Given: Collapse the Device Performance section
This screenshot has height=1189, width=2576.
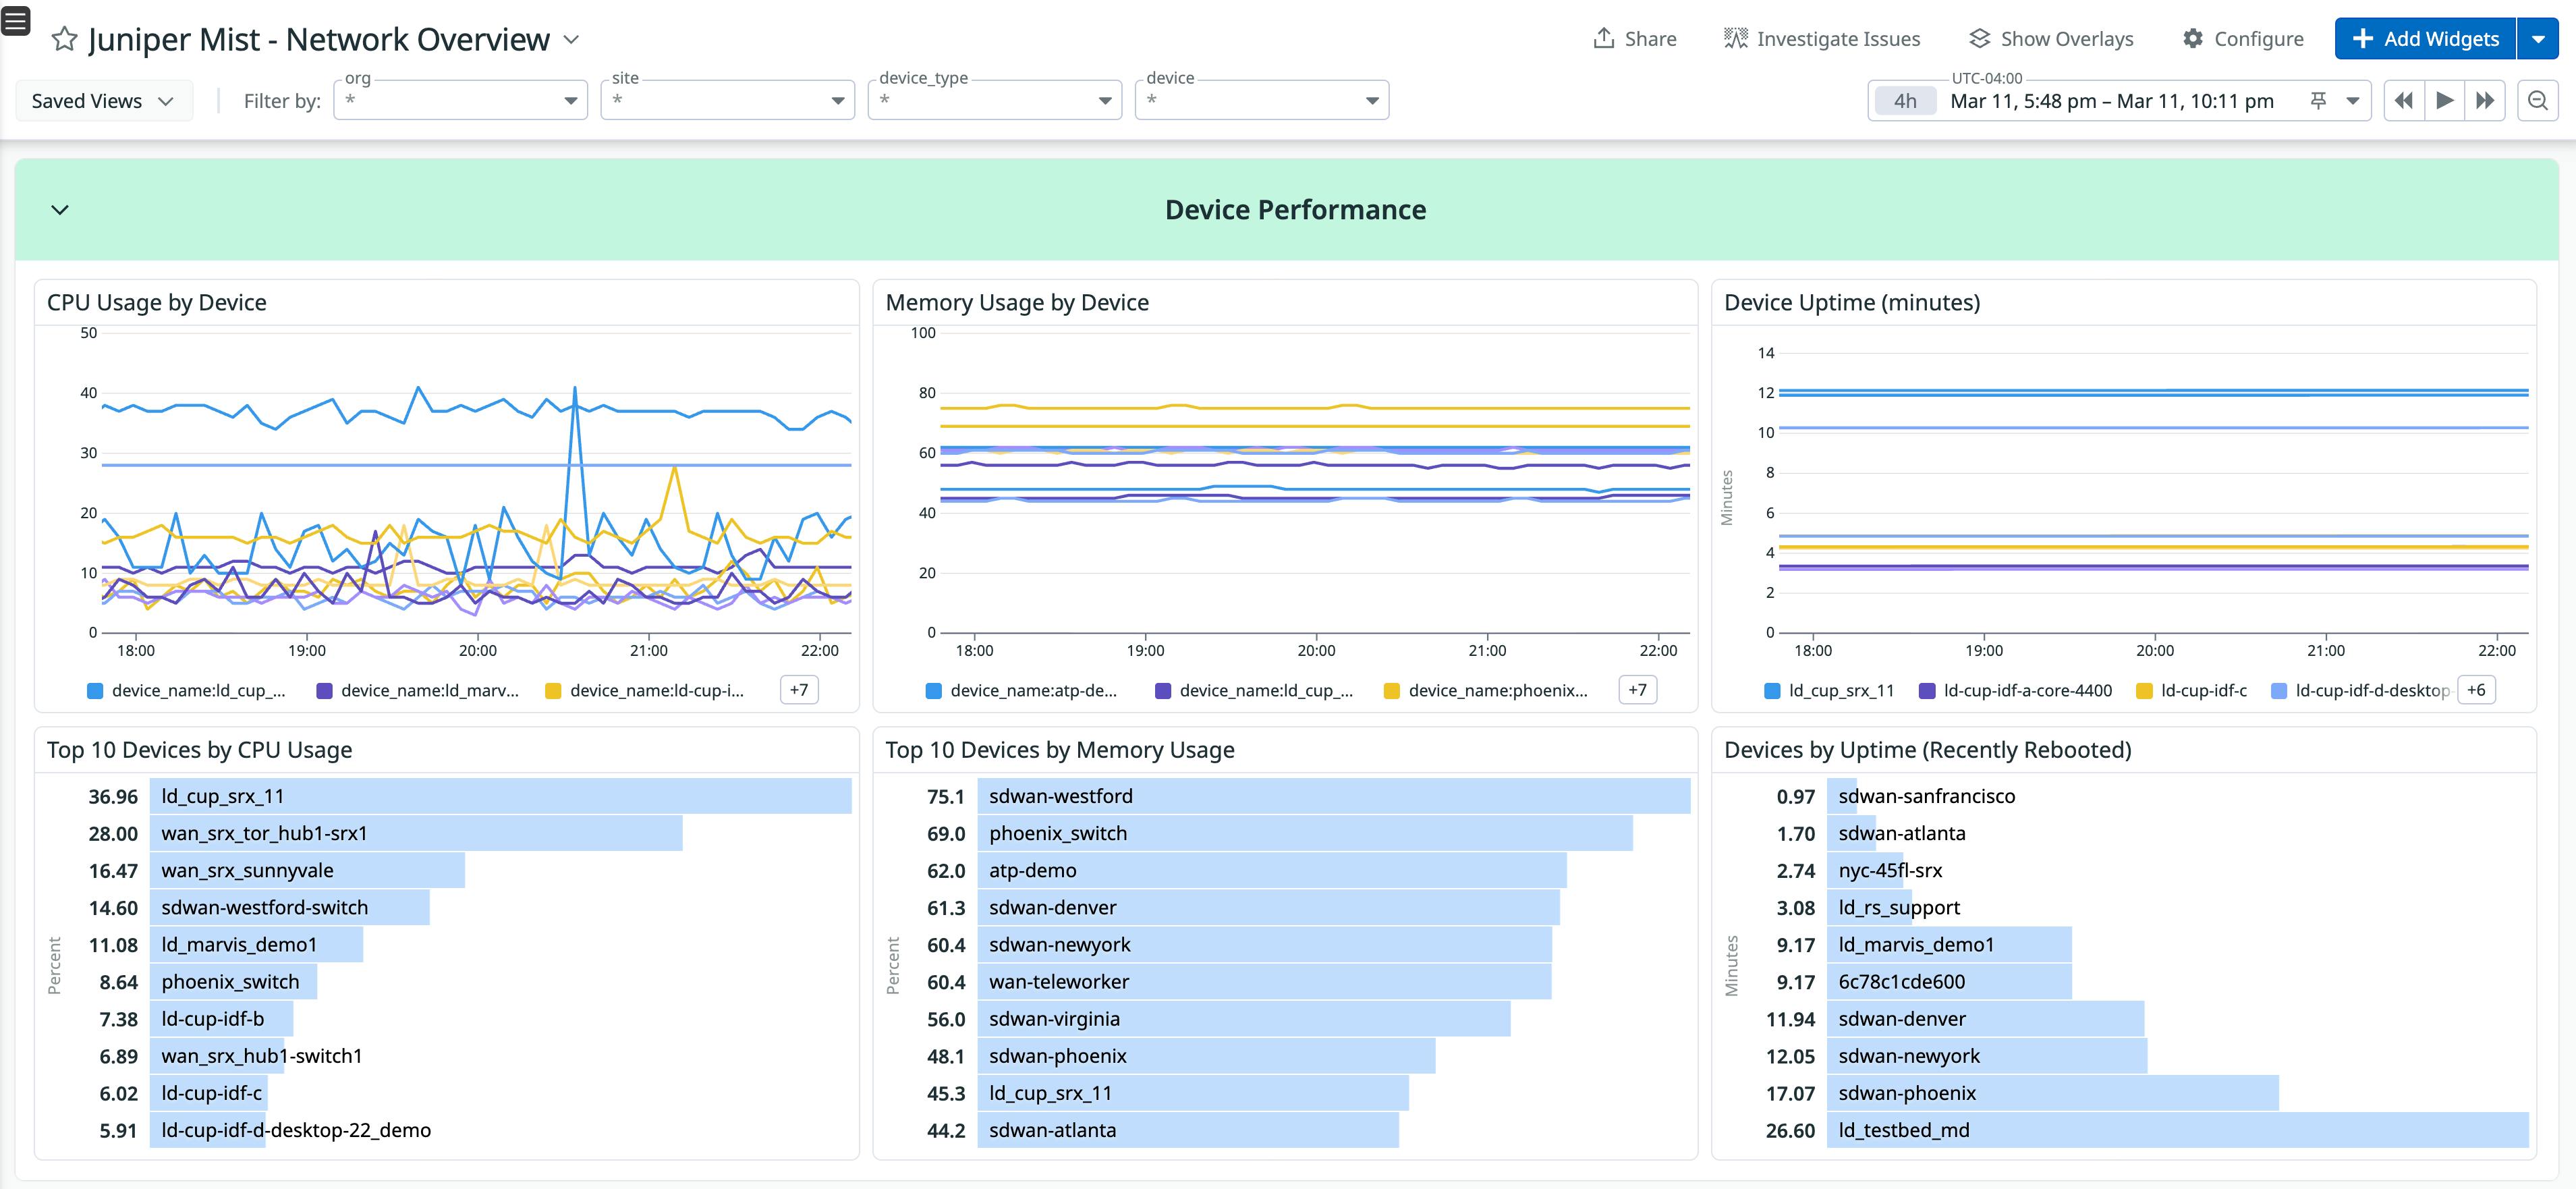Looking at the screenshot, I should (59, 210).
